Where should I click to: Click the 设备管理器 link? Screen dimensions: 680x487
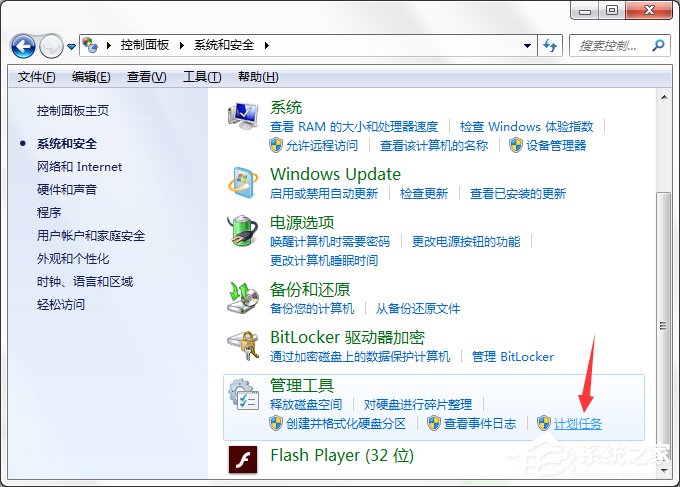pos(556,145)
